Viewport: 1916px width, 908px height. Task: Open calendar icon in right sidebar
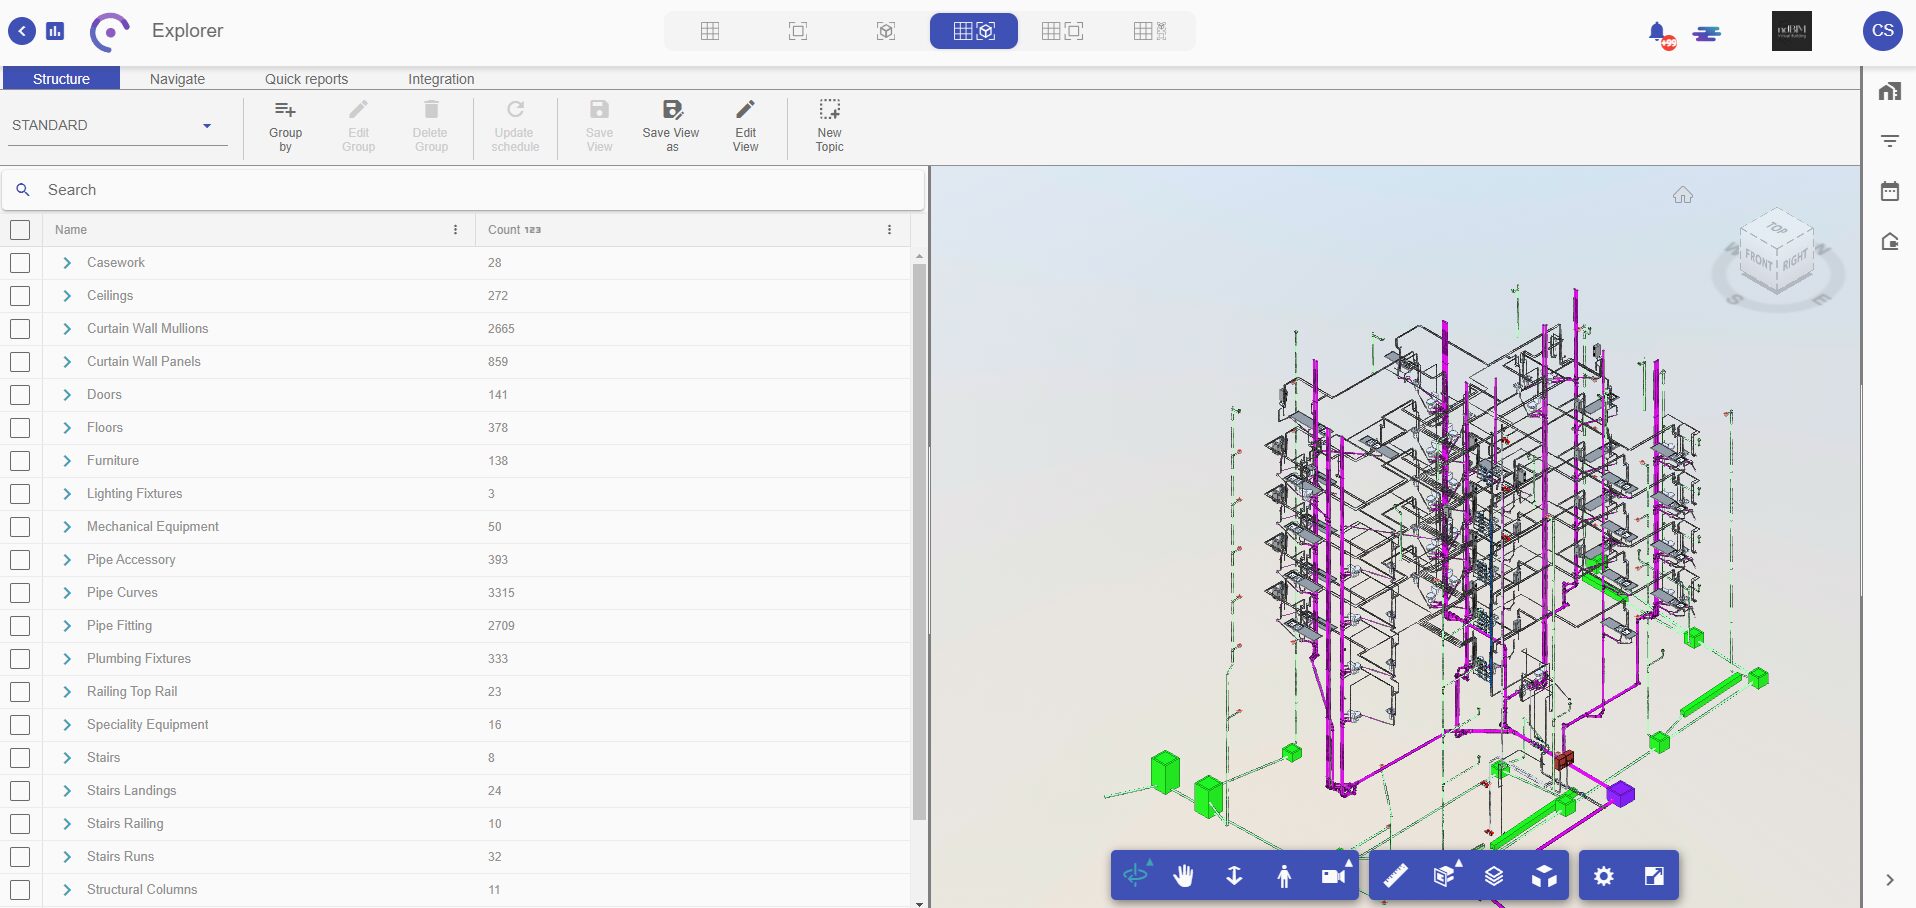tap(1889, 191)
